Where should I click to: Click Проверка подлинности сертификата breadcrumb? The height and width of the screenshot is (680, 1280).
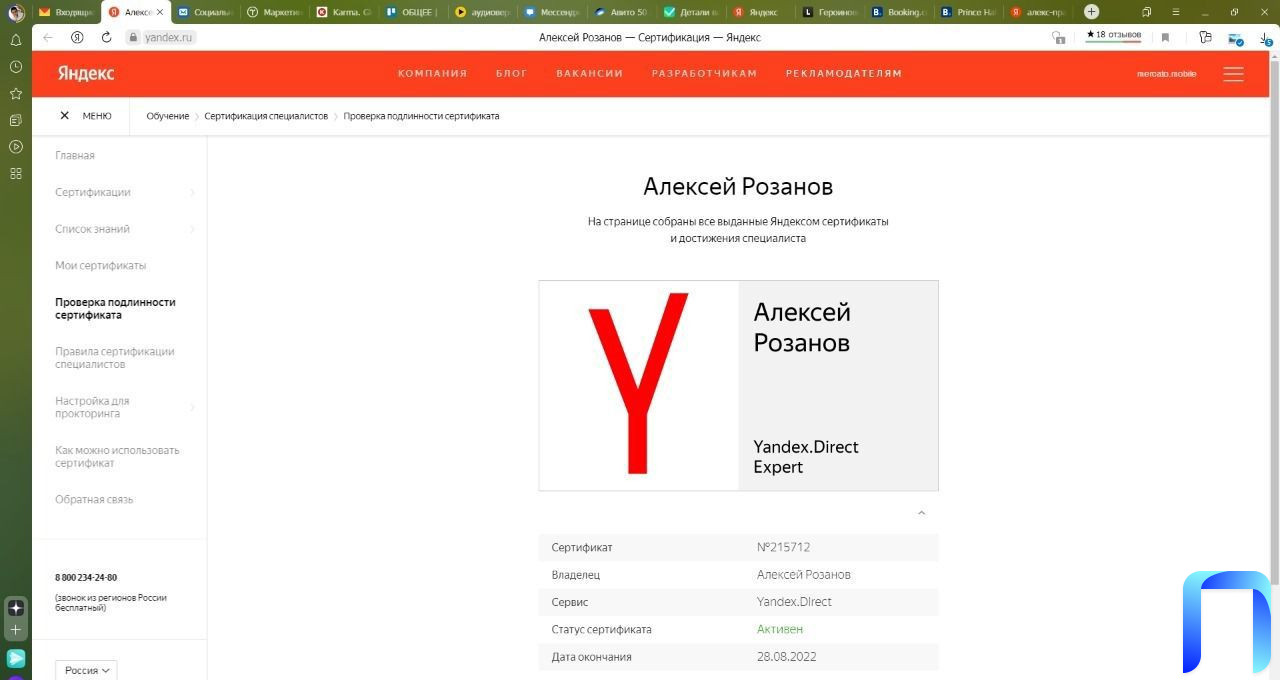(421, 116)
